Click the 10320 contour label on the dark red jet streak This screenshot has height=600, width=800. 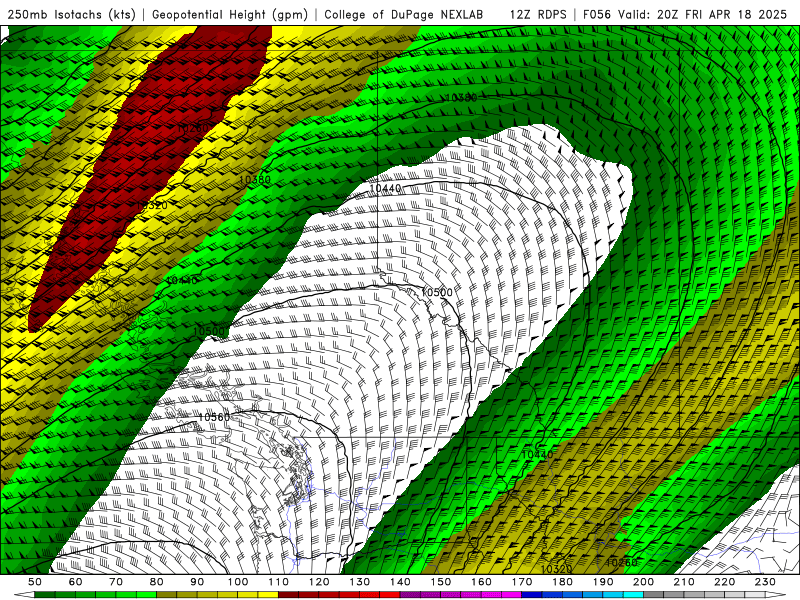point(152,206)
